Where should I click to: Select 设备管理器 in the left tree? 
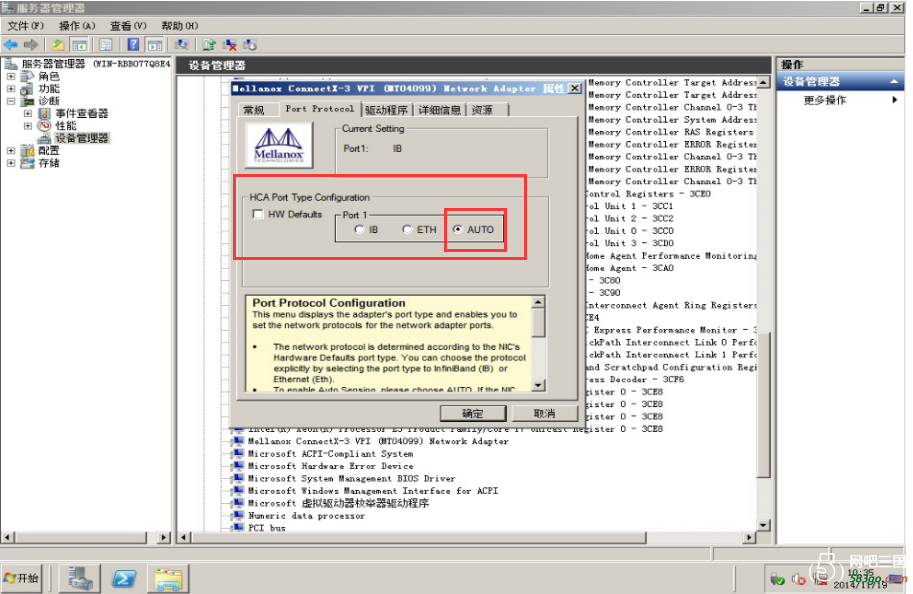[x=82, y=138]
